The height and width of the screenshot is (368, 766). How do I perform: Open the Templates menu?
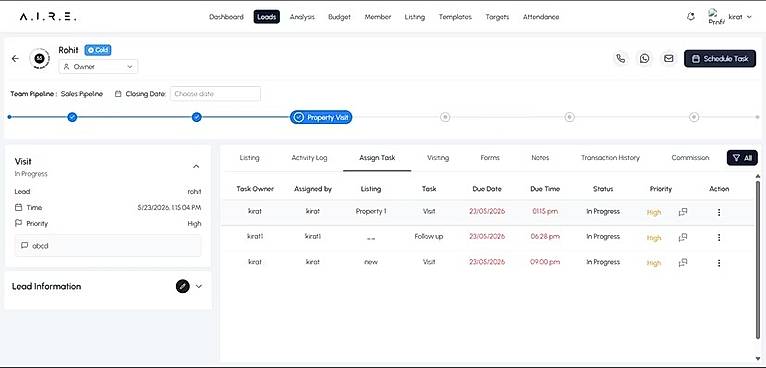click(455, 17)
